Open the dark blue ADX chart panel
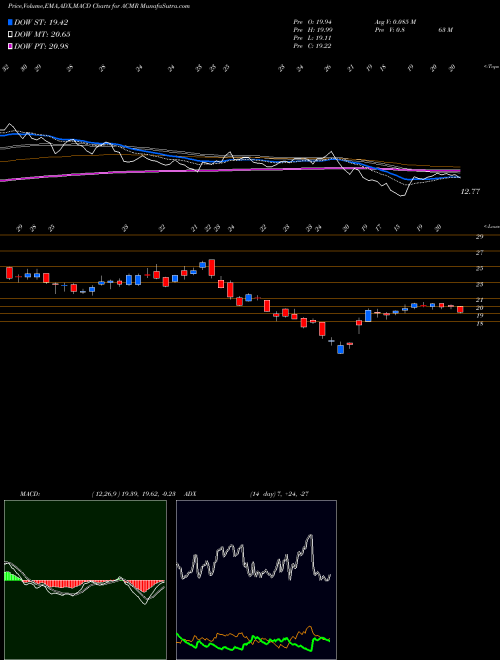 (x=256, y=580)
